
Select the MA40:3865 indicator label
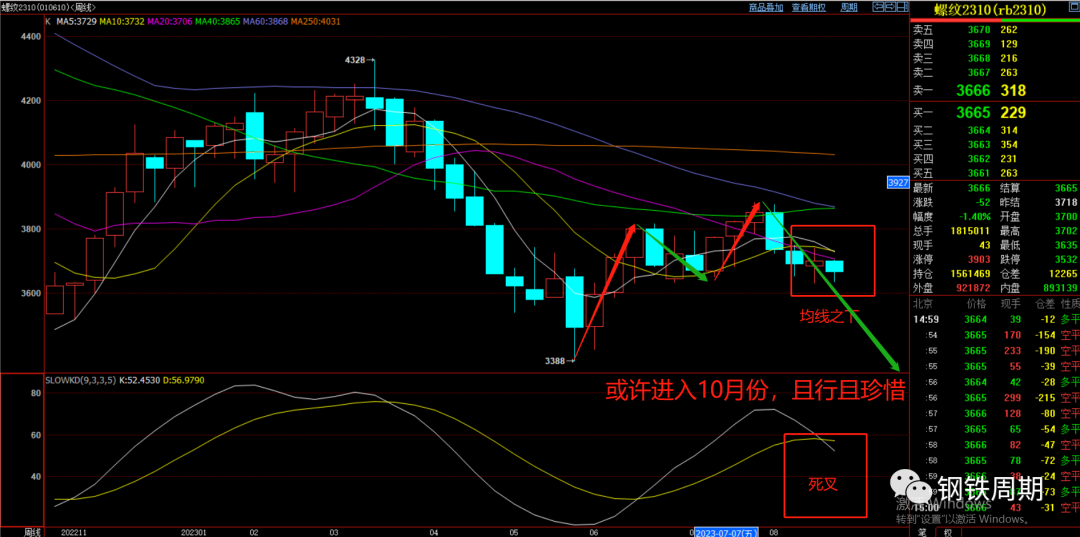point(218,21)
